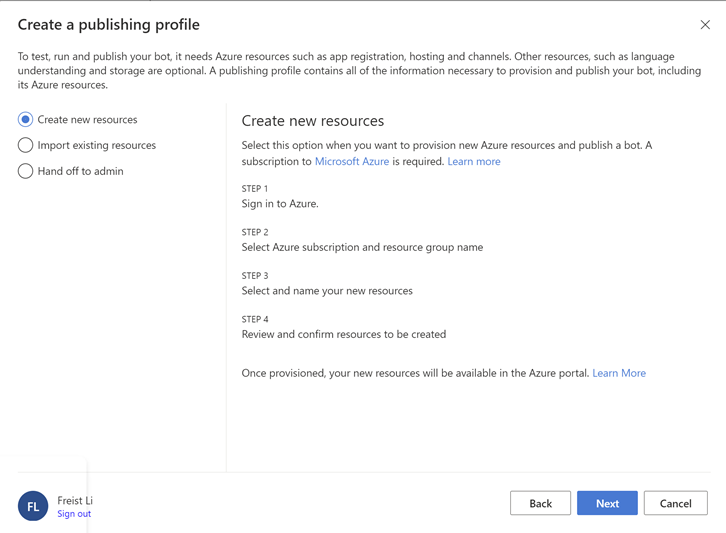Pick the Hand off to admin option
This screenshot has width=726, height=533.
(x=26, y=172)
